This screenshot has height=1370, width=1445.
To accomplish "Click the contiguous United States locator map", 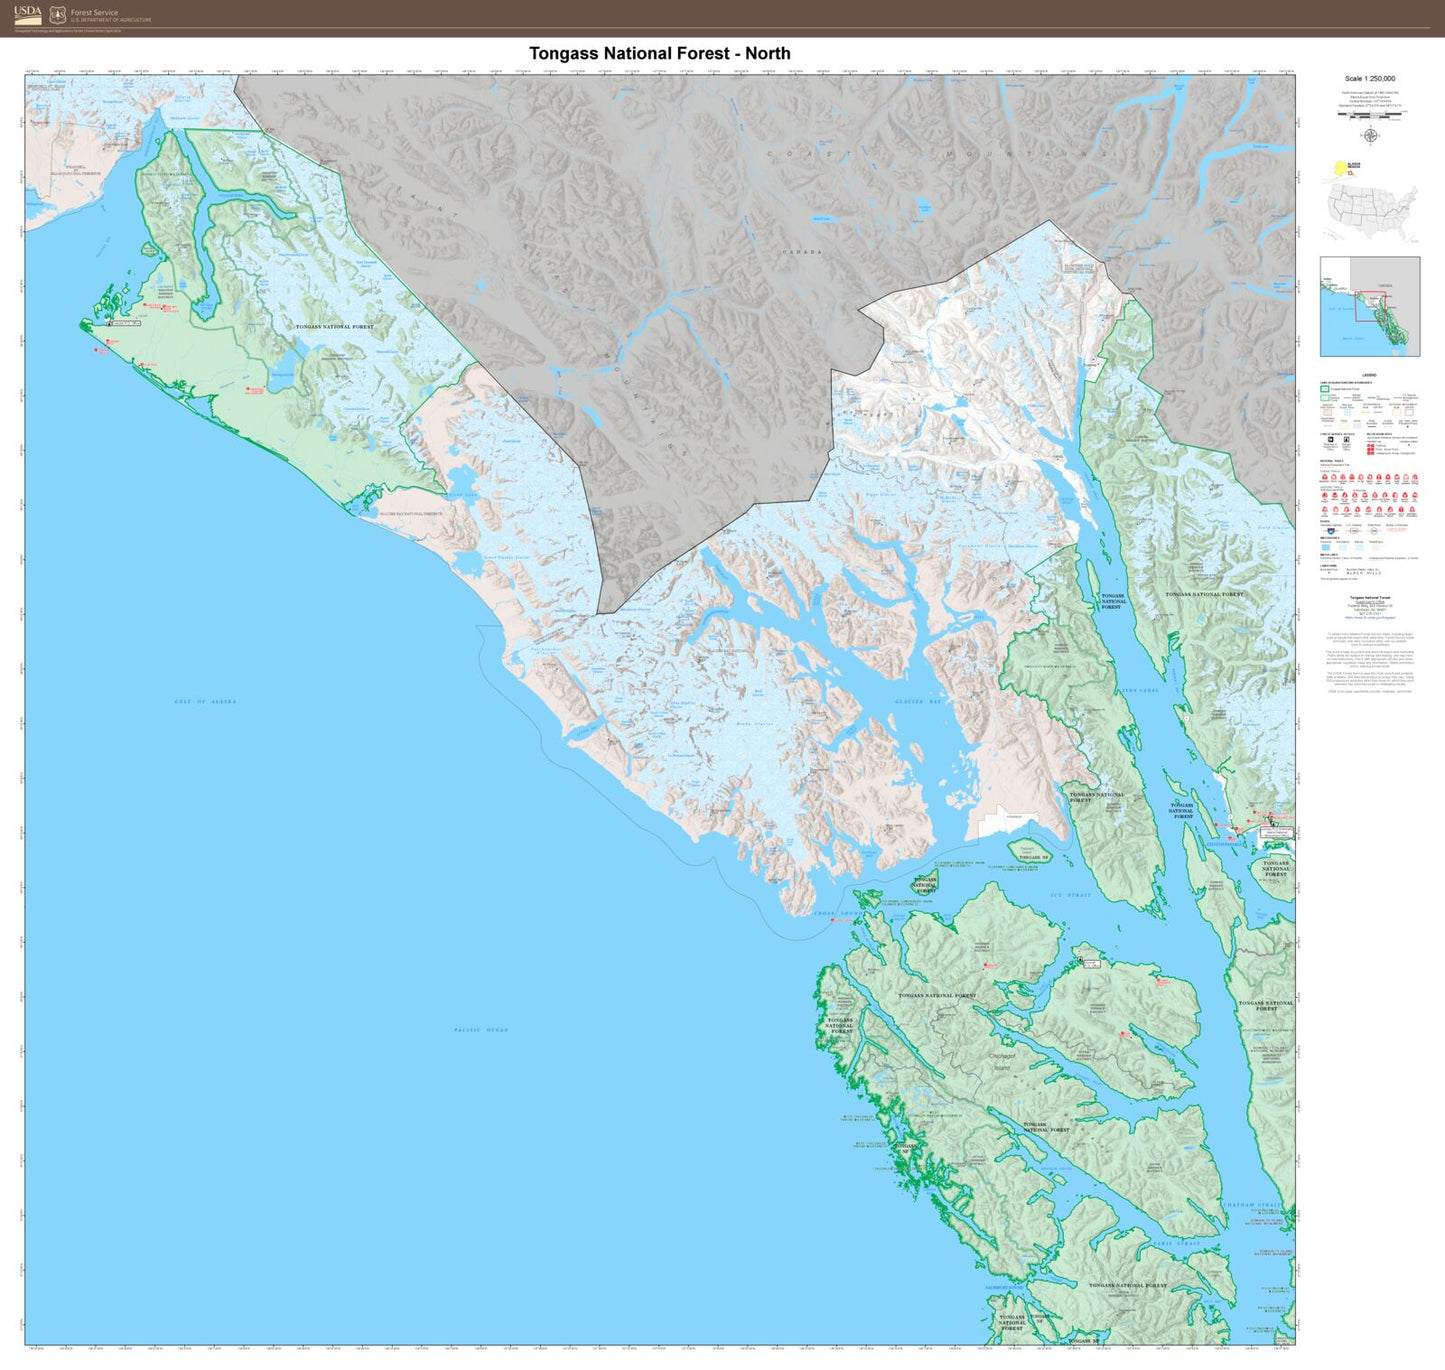I will pos(1373,211).
